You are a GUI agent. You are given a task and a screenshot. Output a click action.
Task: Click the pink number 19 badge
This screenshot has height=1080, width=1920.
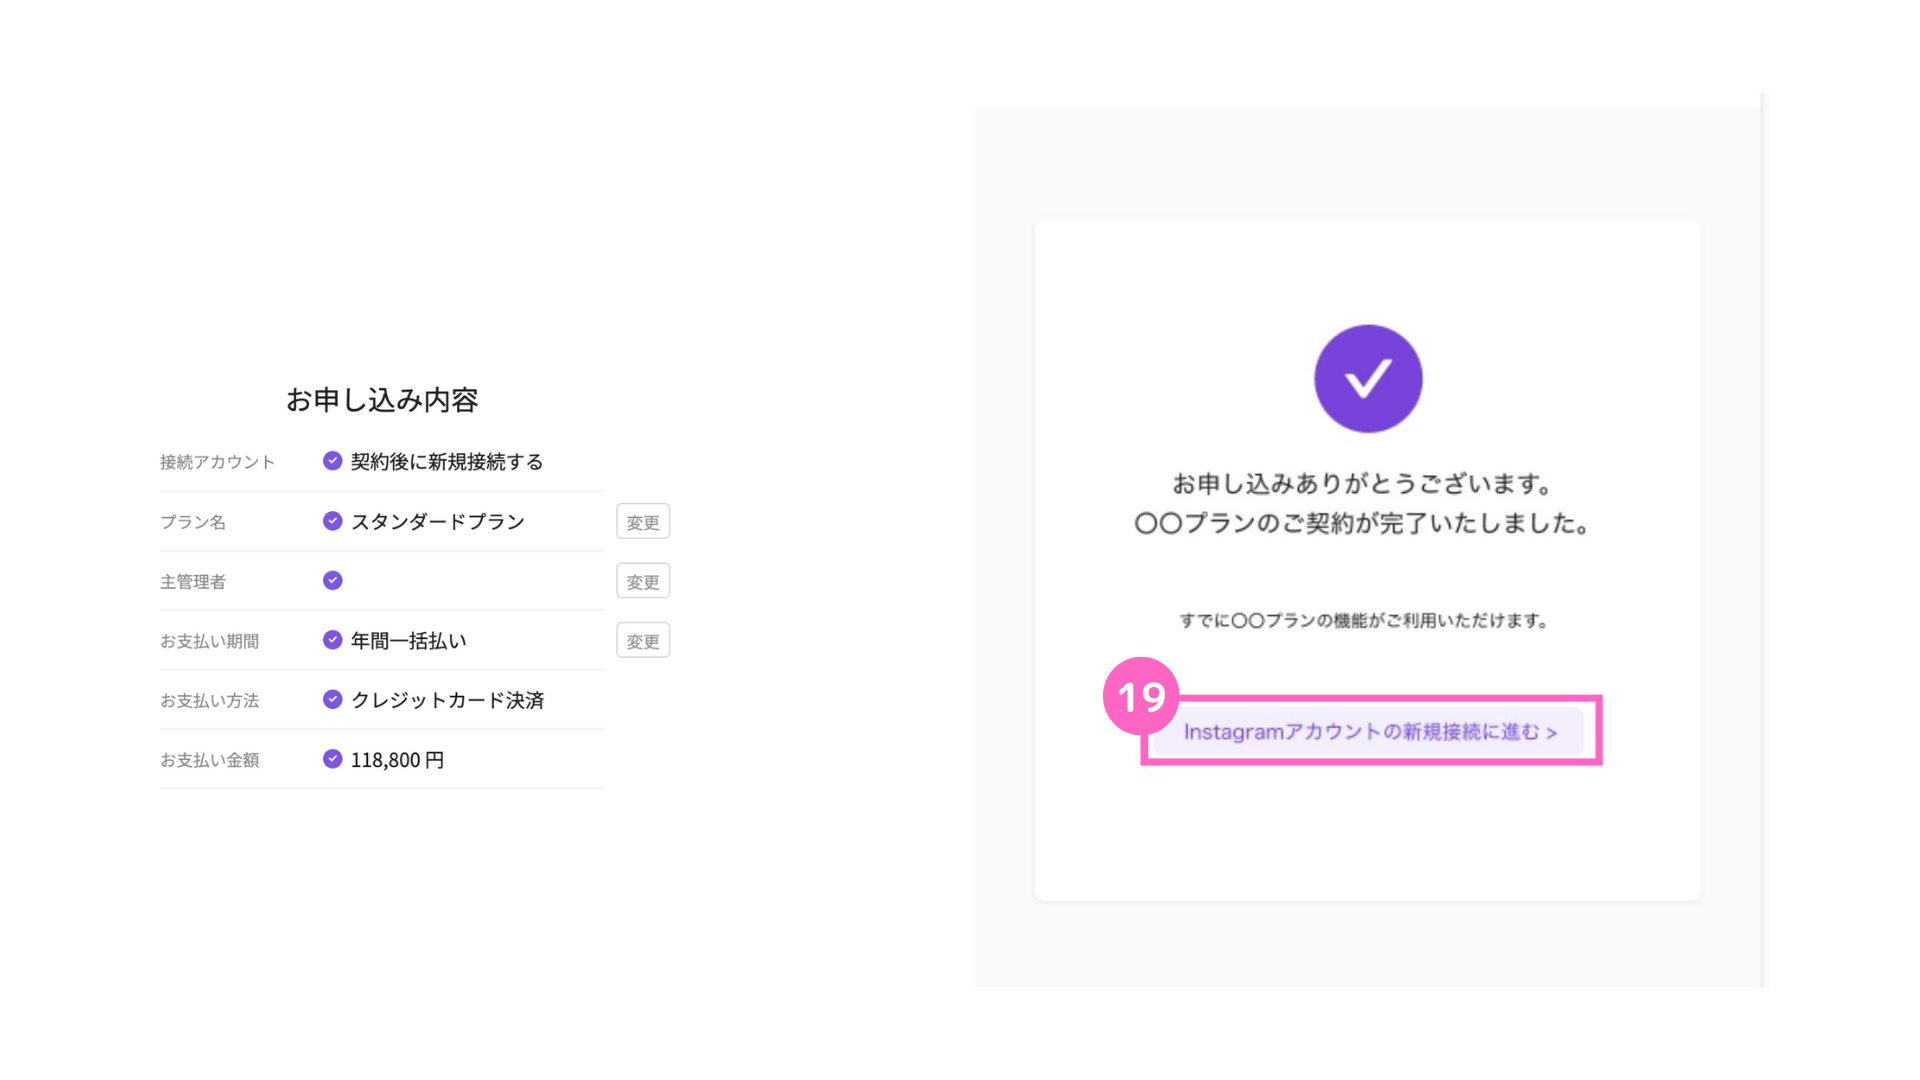(1141, 696)
